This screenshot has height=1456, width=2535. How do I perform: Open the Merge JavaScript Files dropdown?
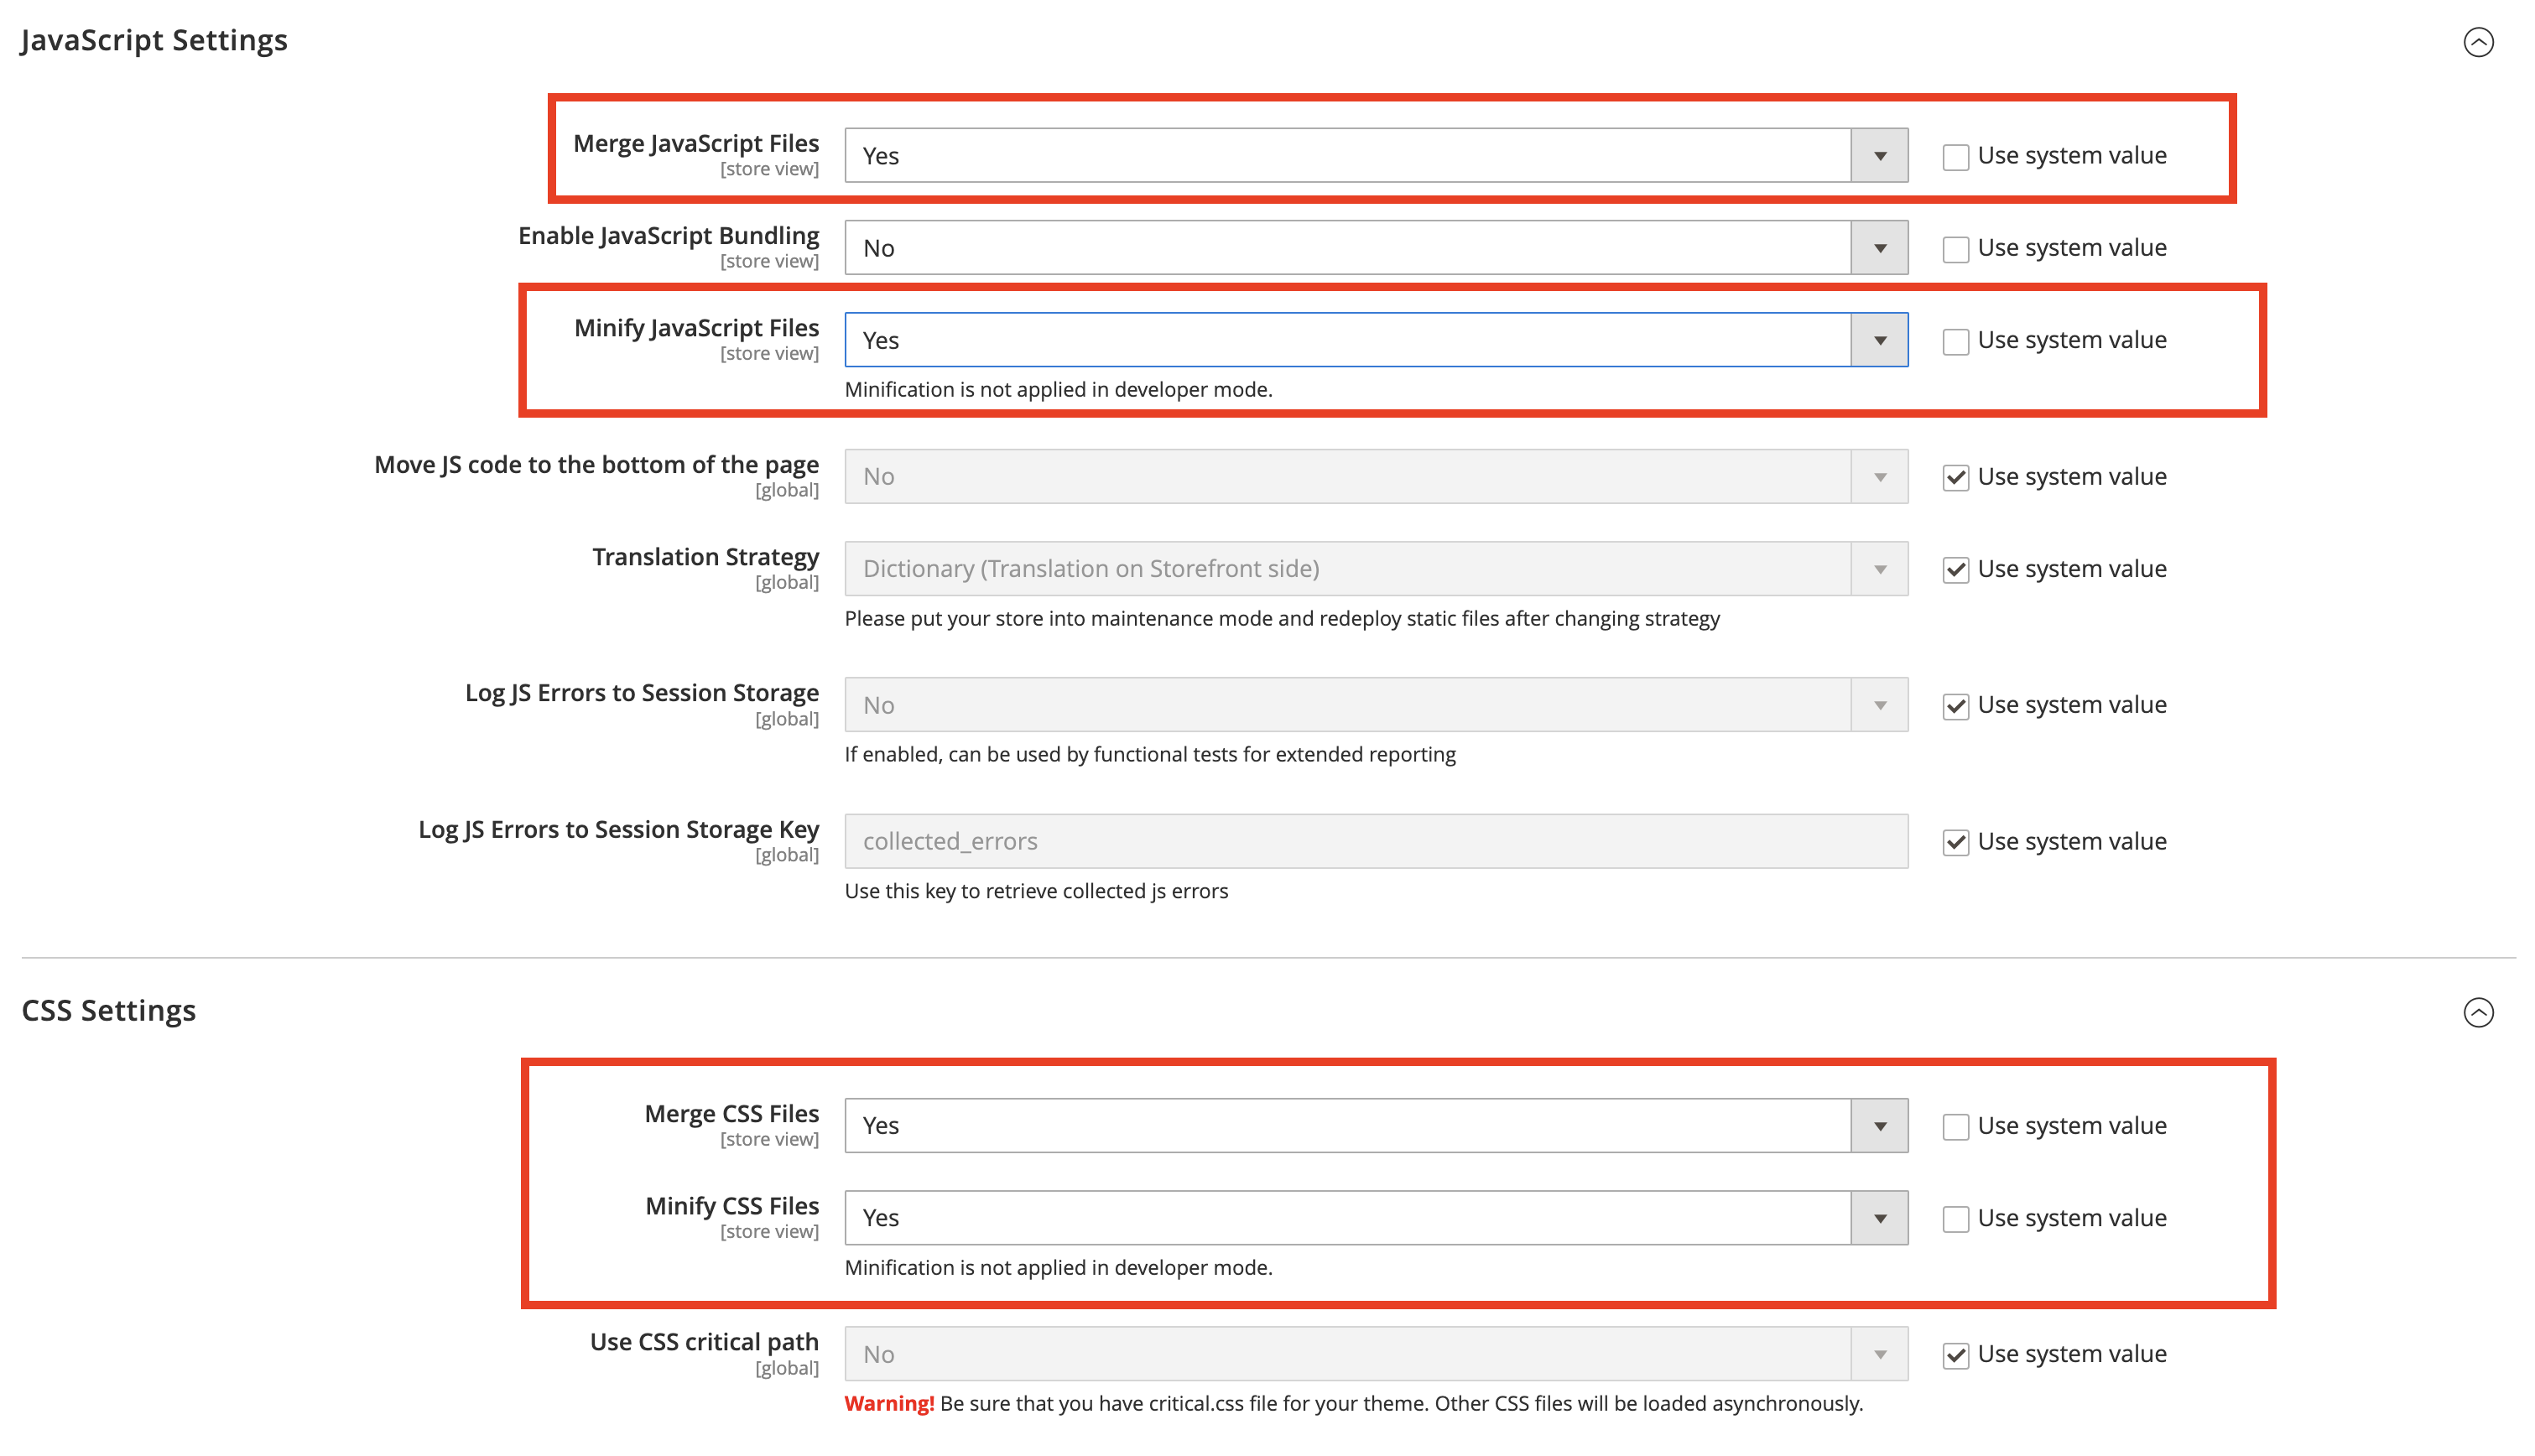tap(1880, 155)
